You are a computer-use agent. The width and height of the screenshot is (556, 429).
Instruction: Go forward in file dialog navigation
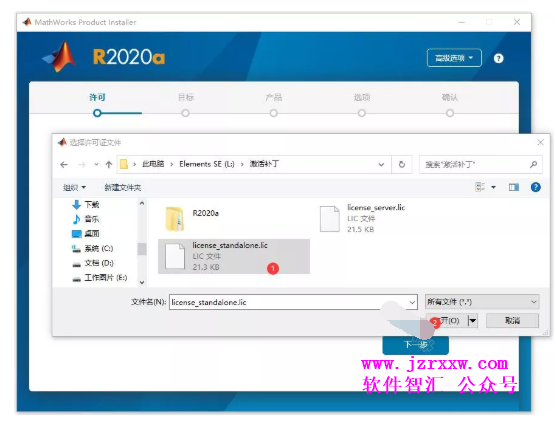pyautogui.click(x=82, y=165)
